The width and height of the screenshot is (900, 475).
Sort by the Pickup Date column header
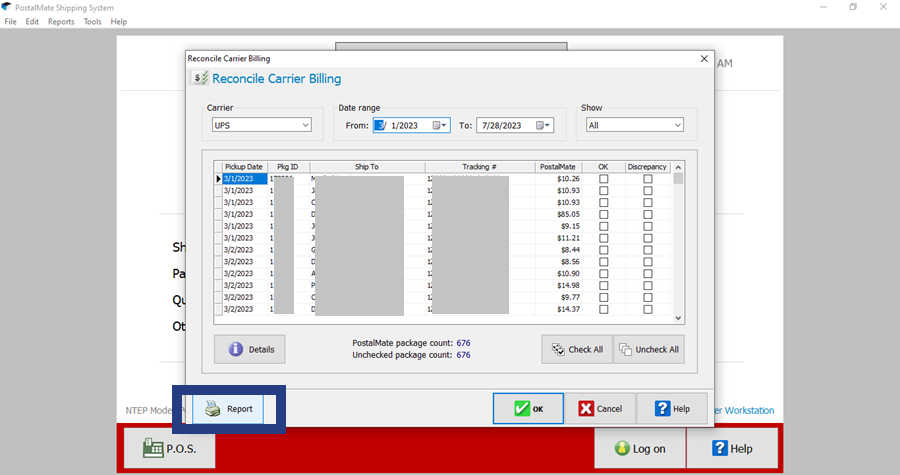(243, 167)
